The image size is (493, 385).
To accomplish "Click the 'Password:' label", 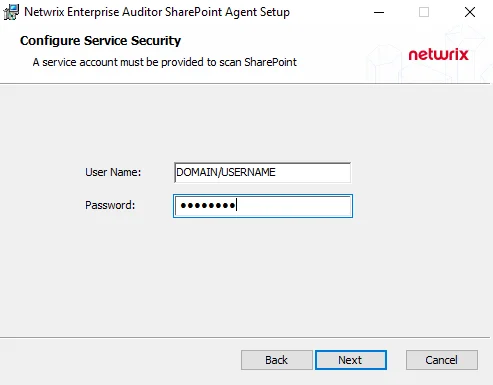I will [110, 205].
